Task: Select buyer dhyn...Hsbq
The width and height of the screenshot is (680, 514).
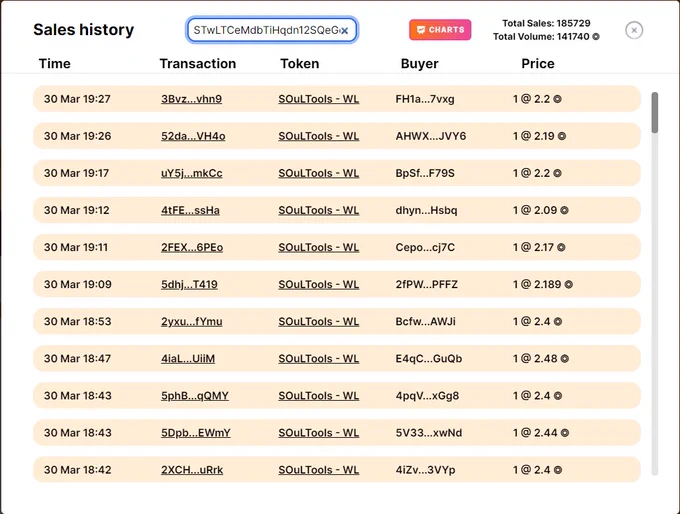Action: (x=426, y=210)
